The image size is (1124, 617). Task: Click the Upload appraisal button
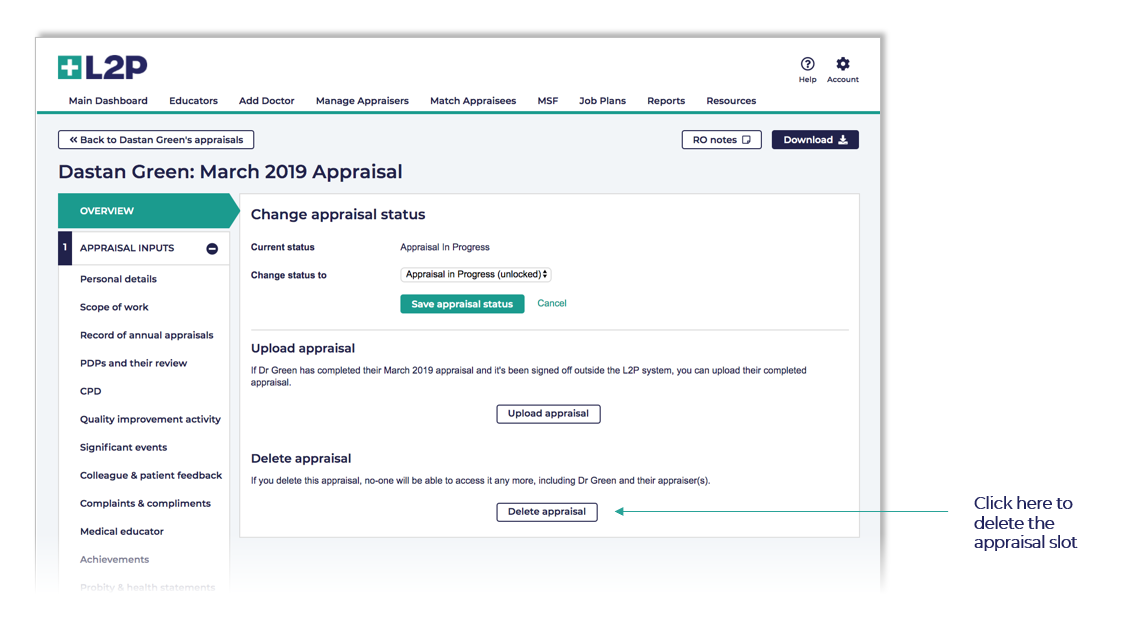click(548, 413)
